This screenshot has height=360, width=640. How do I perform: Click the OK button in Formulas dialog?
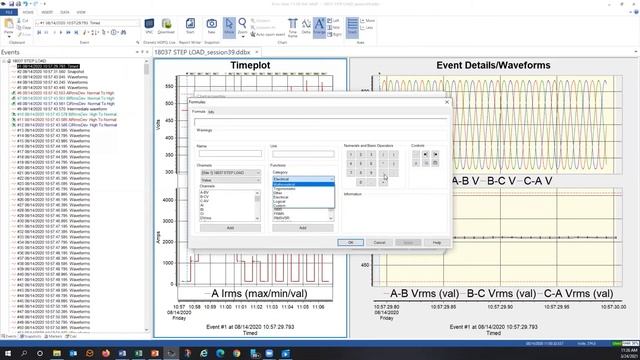(x=350, y=242)
